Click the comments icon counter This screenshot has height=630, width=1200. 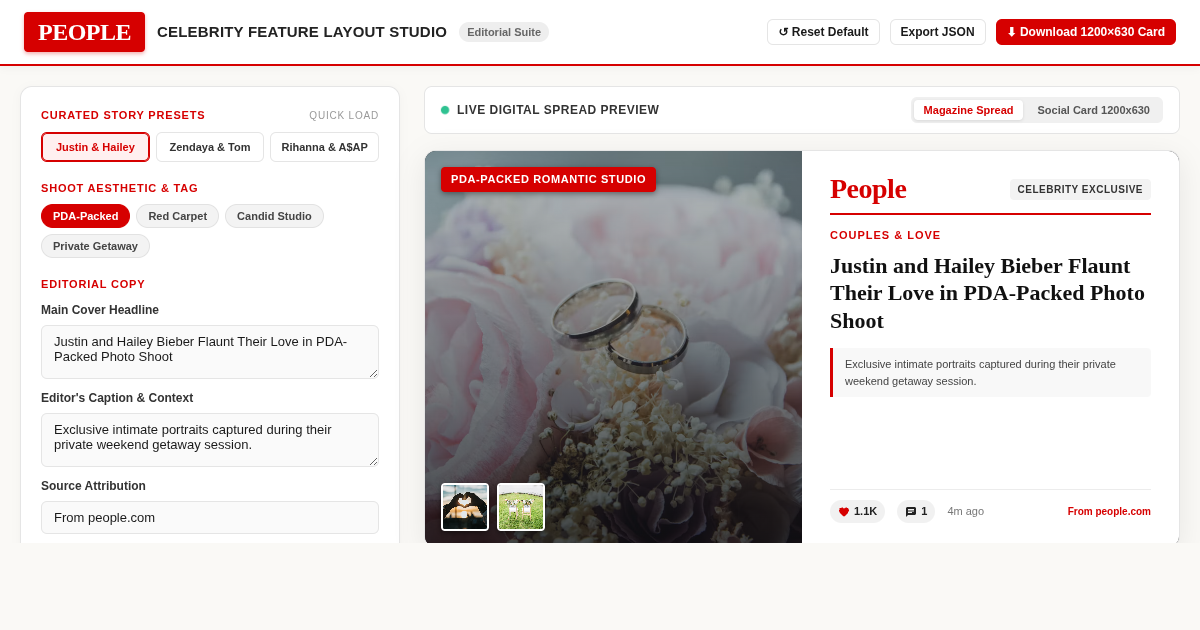point(916,511)
